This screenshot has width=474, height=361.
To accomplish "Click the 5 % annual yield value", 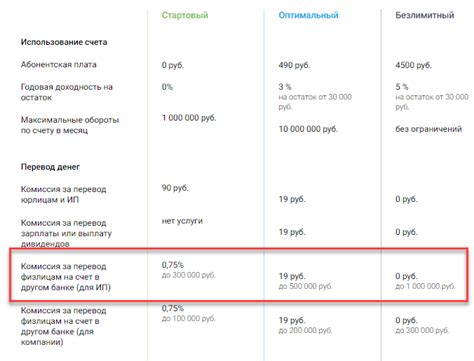I will pyautogui.click(x=402, y=87).
